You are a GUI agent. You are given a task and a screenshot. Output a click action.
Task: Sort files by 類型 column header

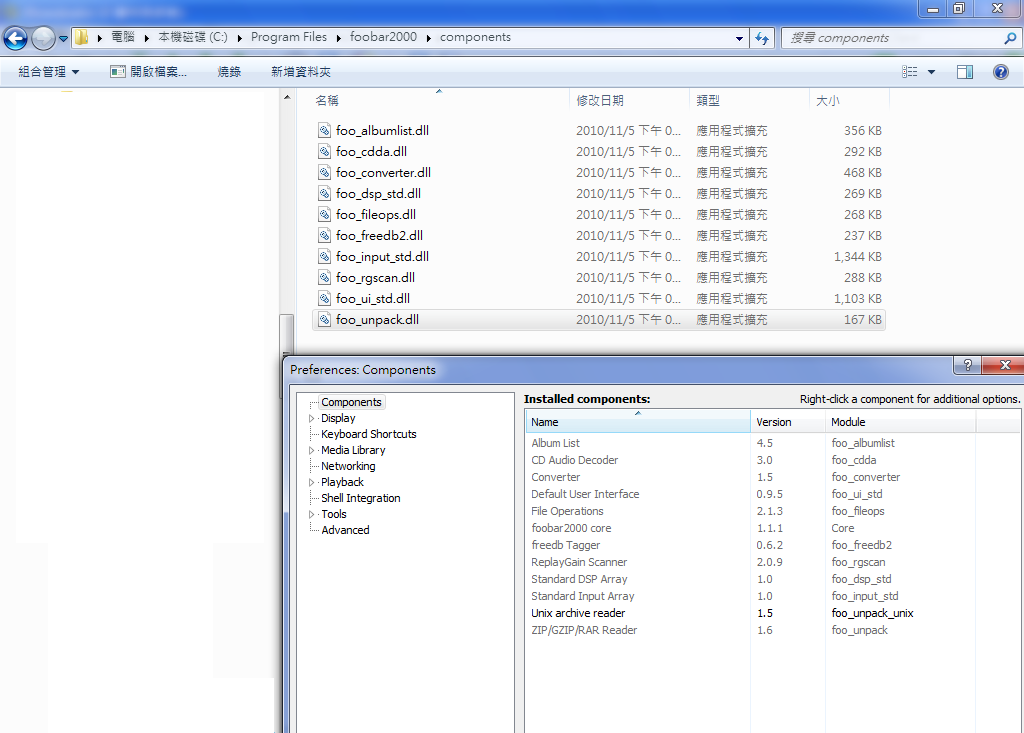click(x=750, y=101)
